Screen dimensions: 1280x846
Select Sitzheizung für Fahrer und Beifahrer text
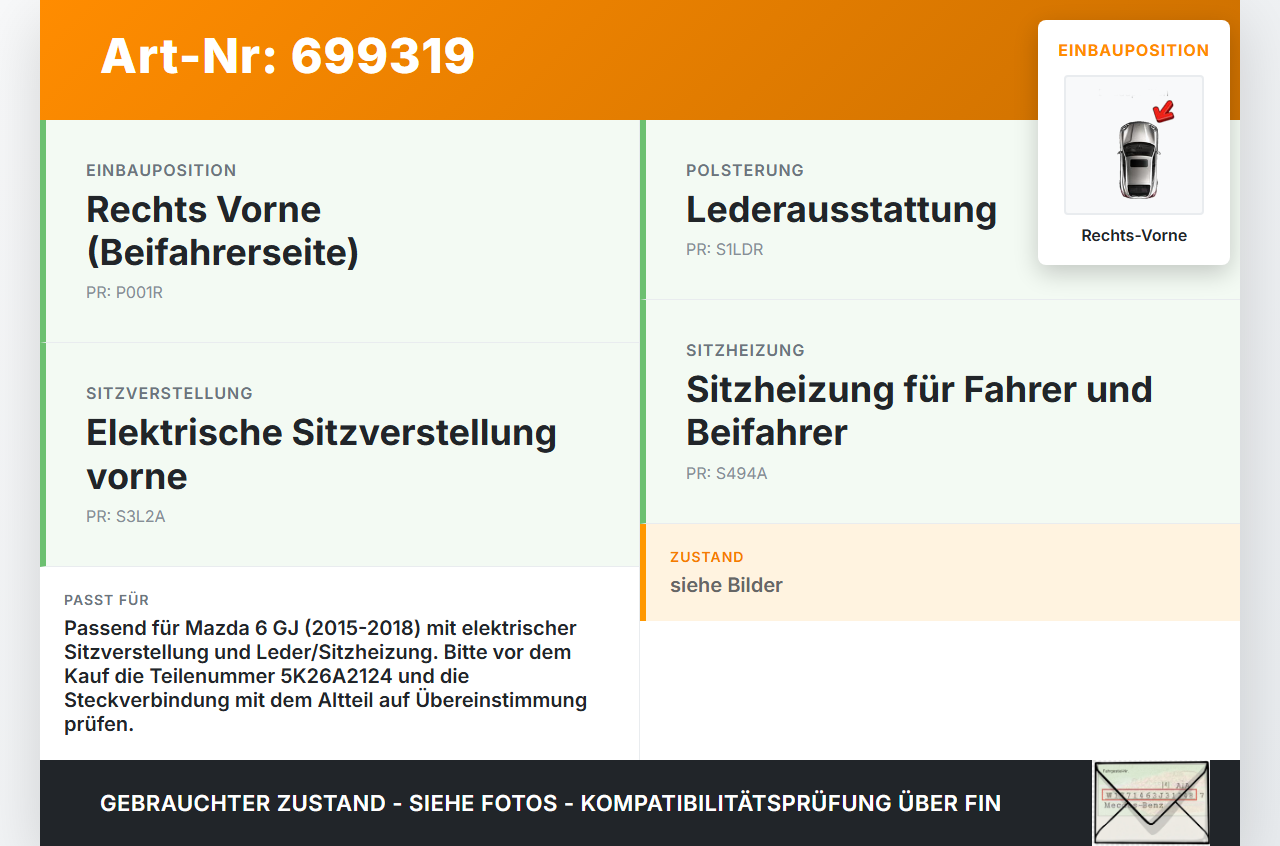click(x=919, y=411)
